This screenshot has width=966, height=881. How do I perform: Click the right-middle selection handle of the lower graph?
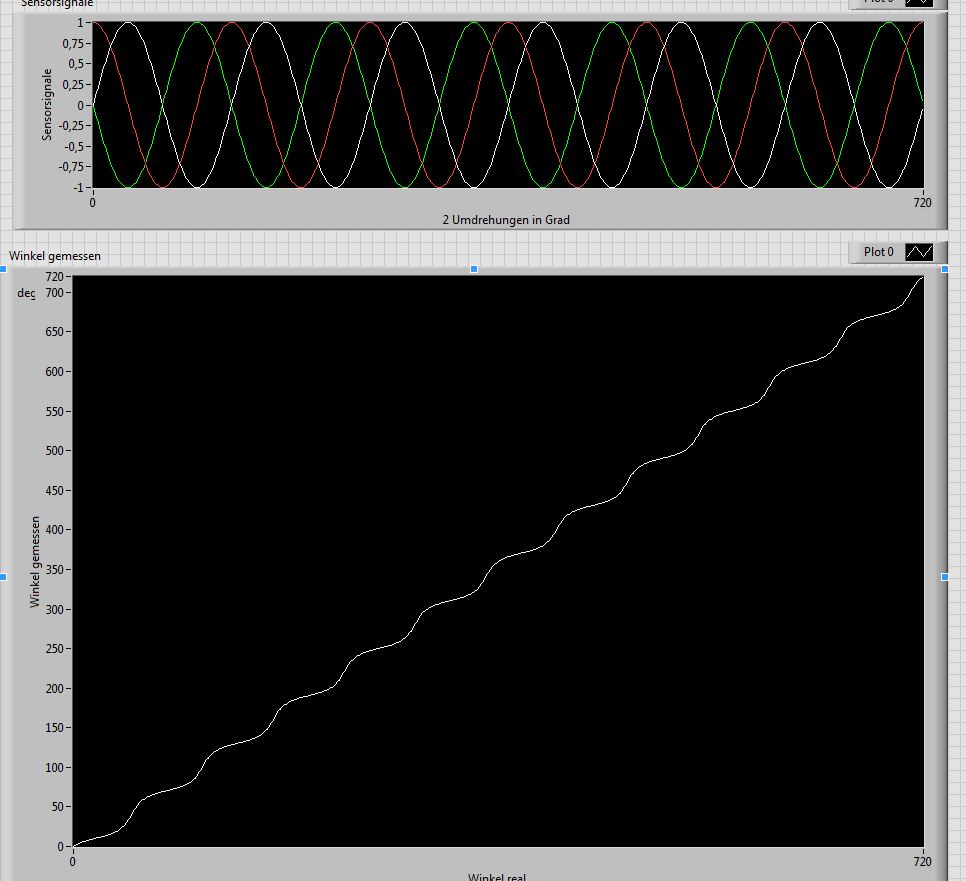pos(945,577)
